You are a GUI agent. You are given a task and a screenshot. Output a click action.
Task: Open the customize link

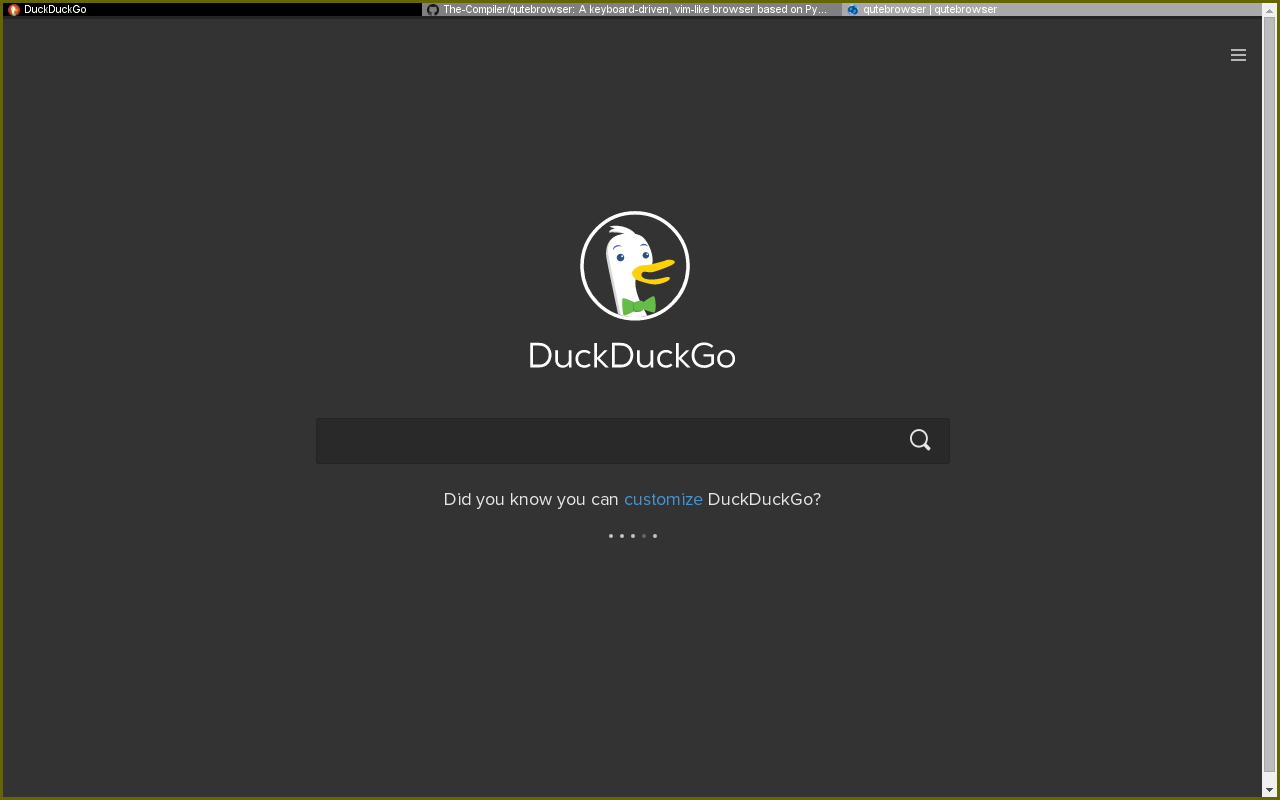[663, 499]
